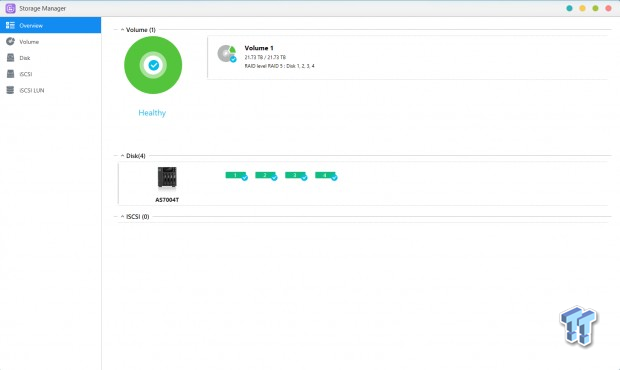Open the Disk section in sidebar
This screenshot has width=620, height=370.
click(50, 58)
